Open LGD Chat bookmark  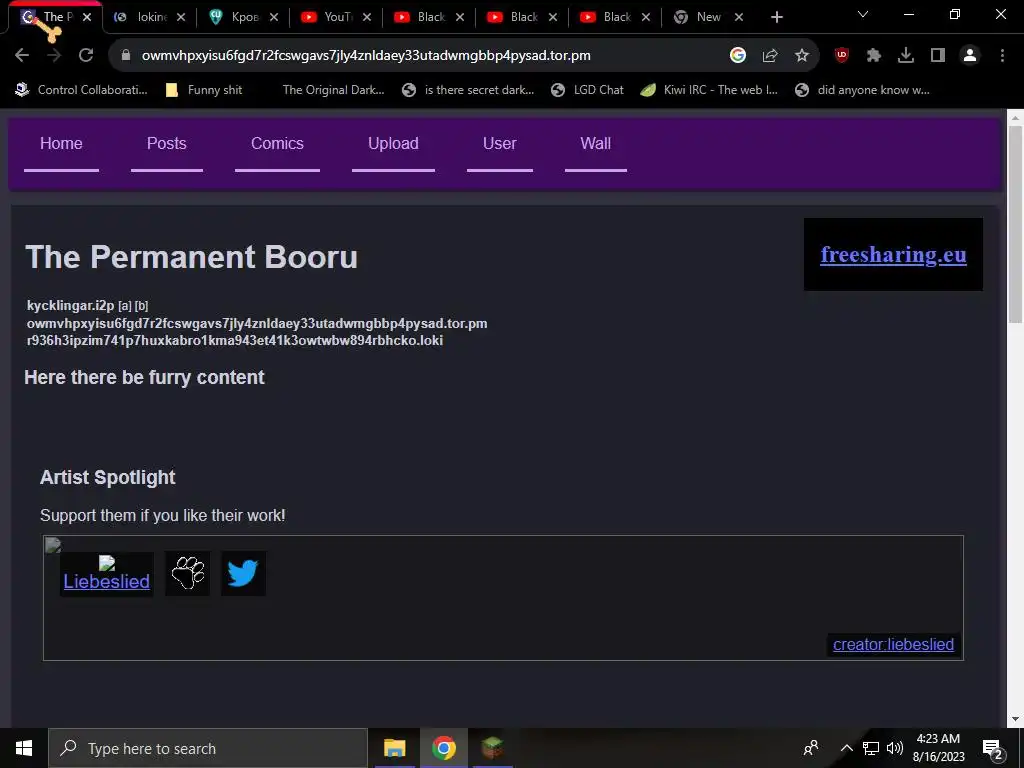click(587, 90)
